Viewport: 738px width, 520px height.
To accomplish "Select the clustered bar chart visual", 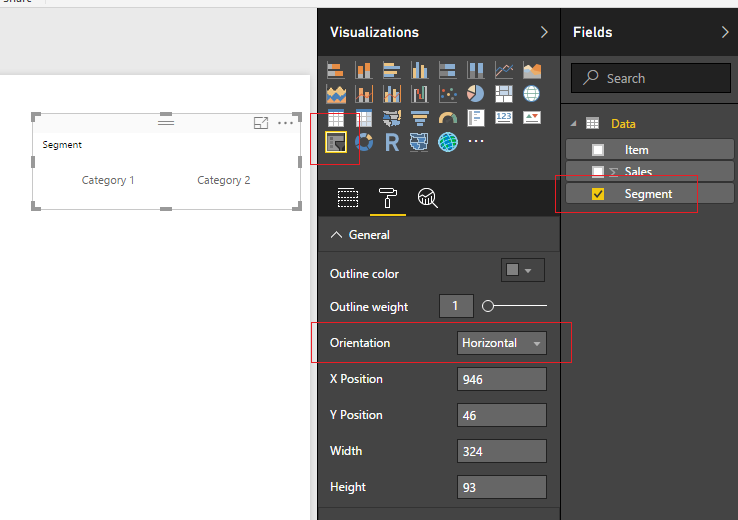I will pyautogui.click(x=391, y=71).
